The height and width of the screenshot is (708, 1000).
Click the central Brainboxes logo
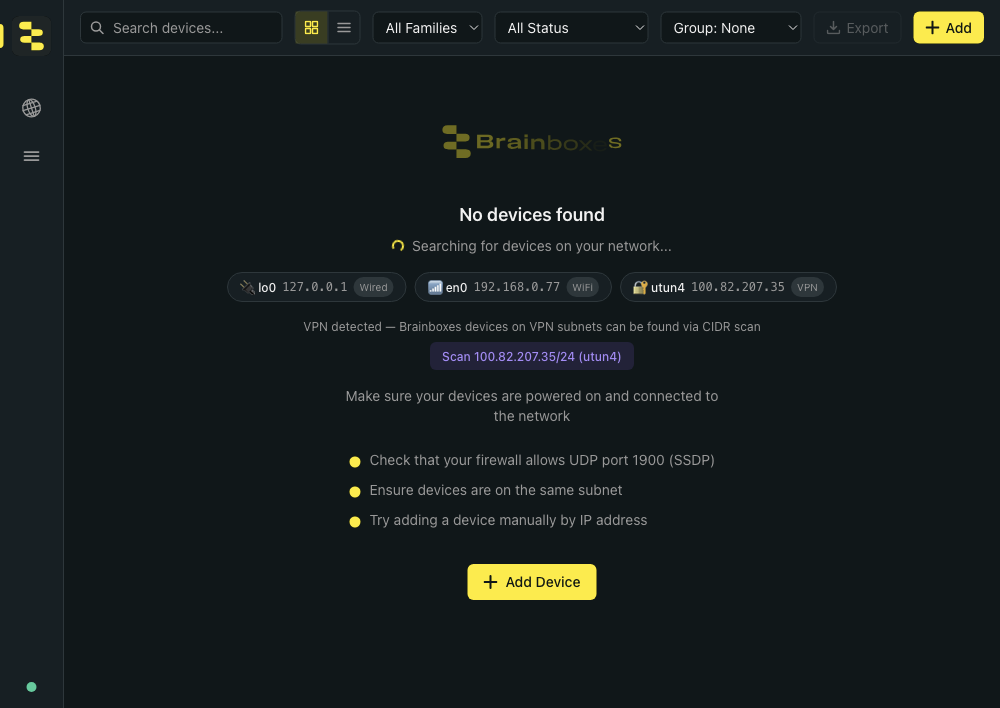[532, 142]
